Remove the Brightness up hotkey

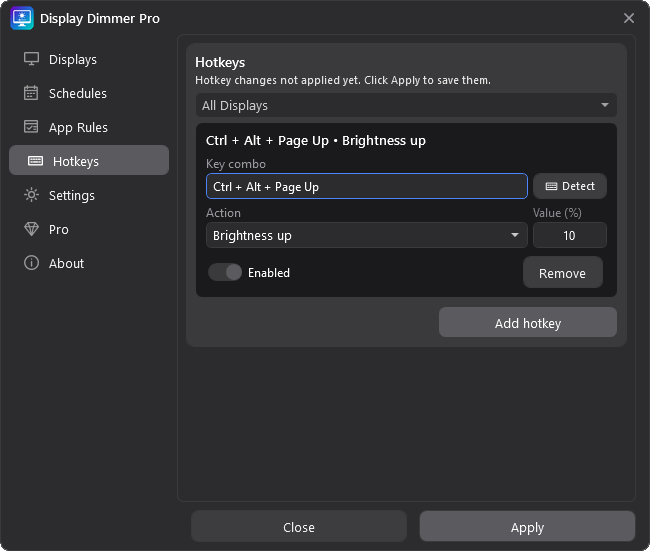pos(563,273)
